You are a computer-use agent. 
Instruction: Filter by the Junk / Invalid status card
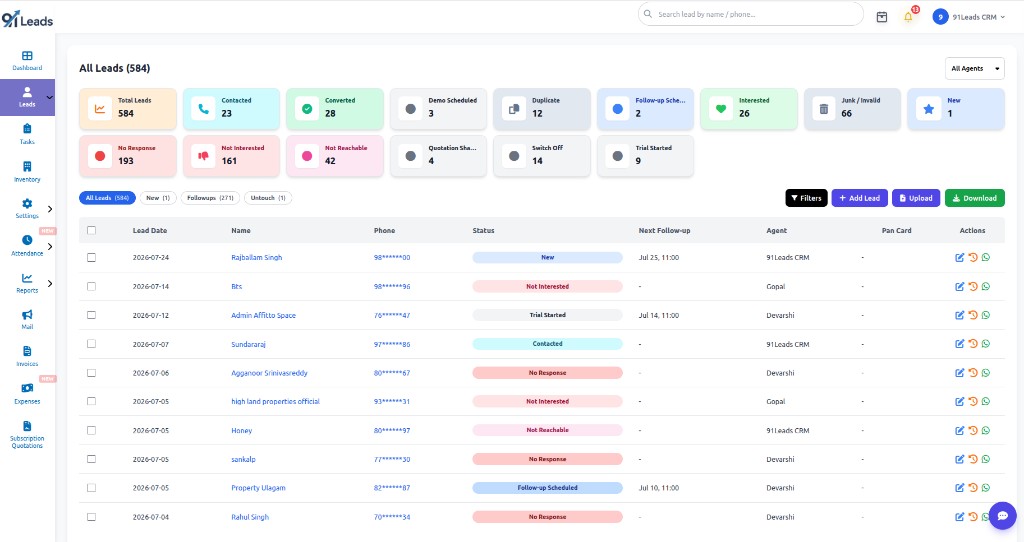point(852,108)
